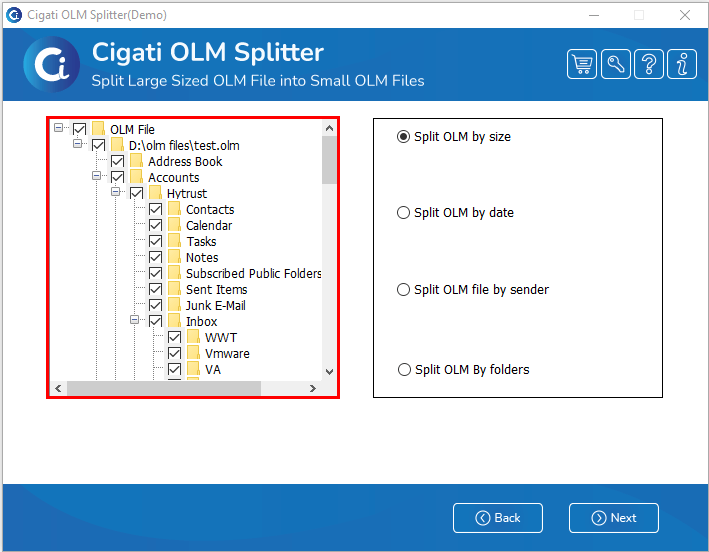This screenshot has width=709, height=552.
Task: Click the key activation icon
Action: click(615, 64)
